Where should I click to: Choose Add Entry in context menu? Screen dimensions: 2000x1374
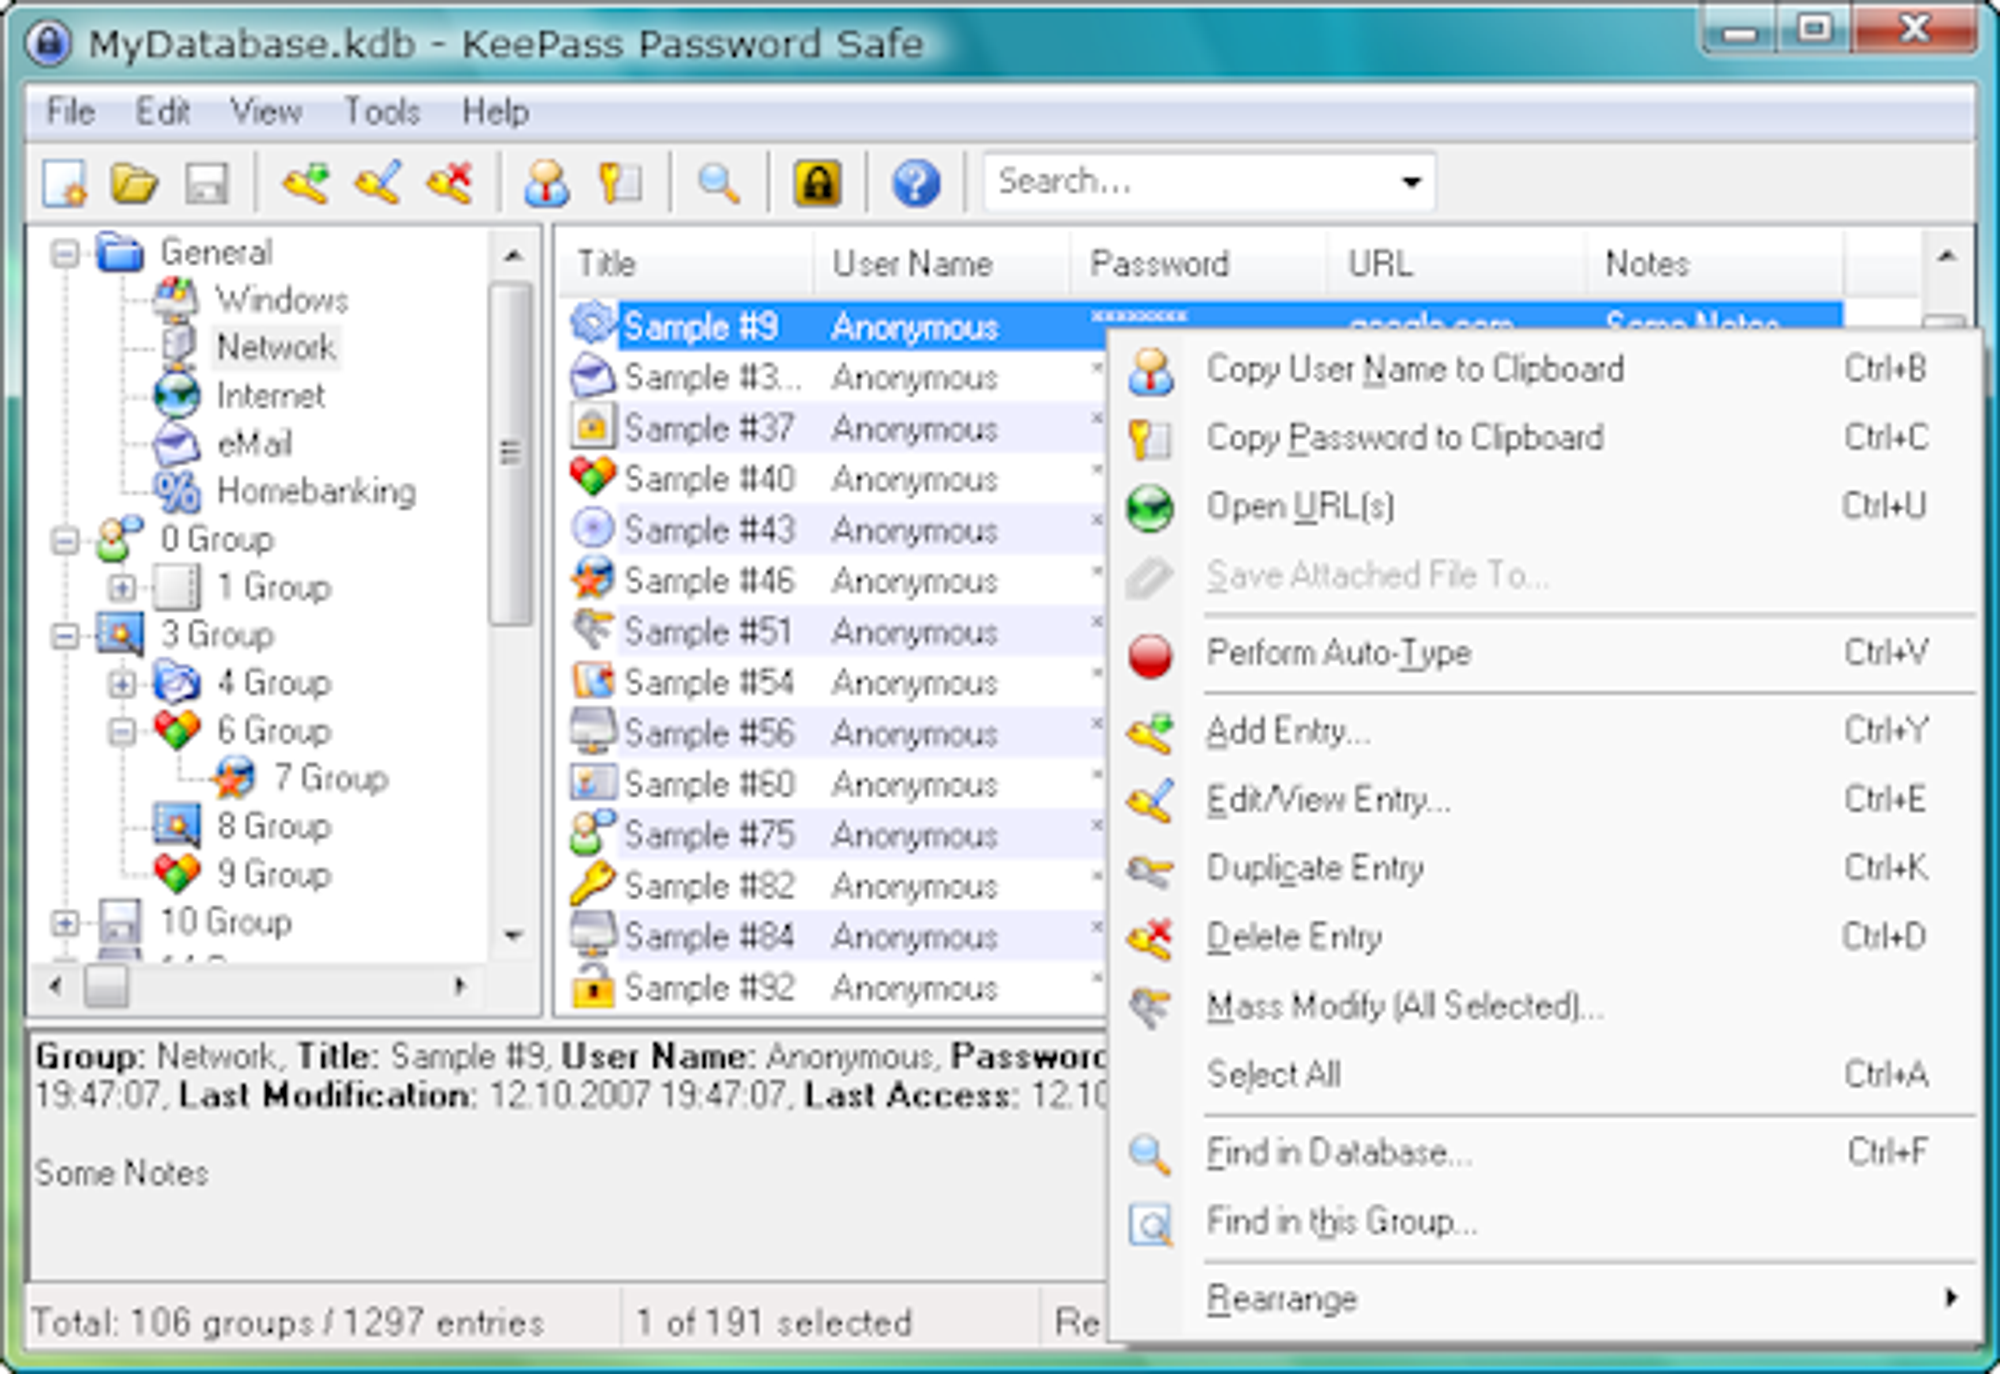point(1545,731)
